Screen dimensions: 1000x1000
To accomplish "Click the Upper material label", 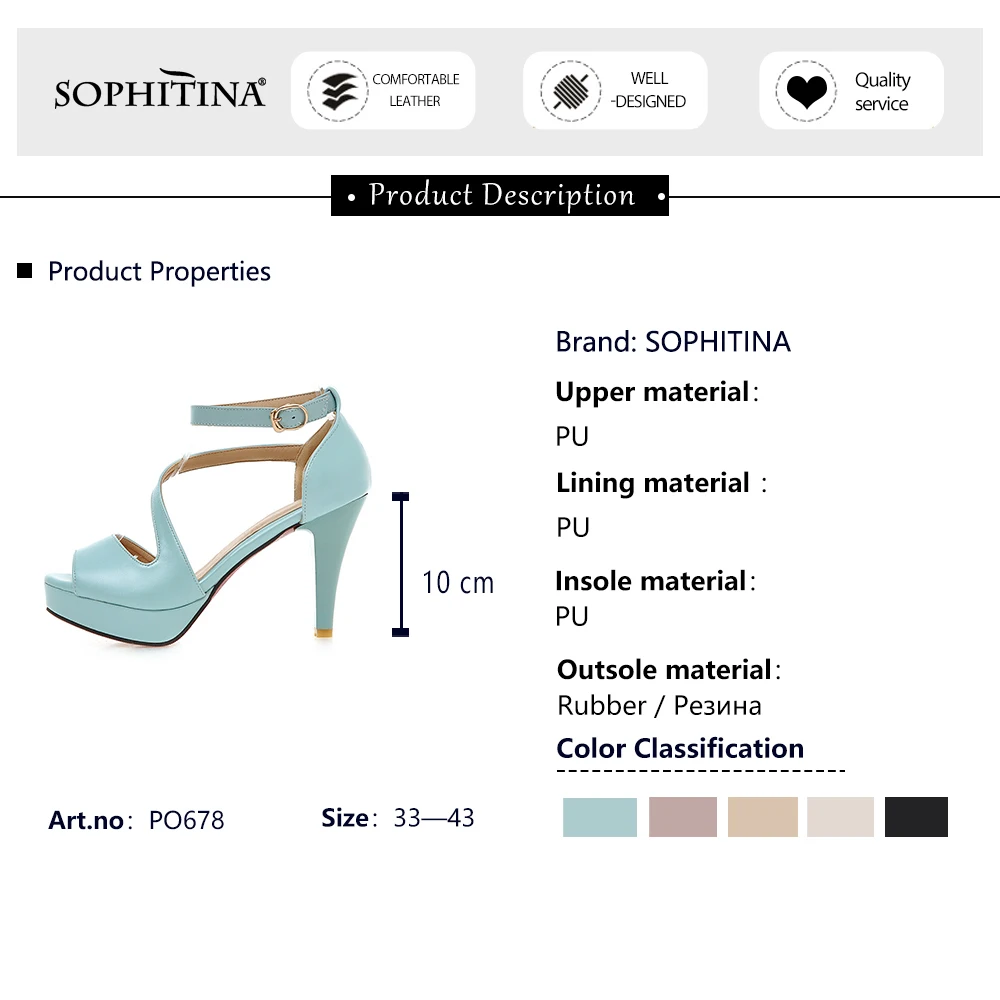I will pos(653,392).
